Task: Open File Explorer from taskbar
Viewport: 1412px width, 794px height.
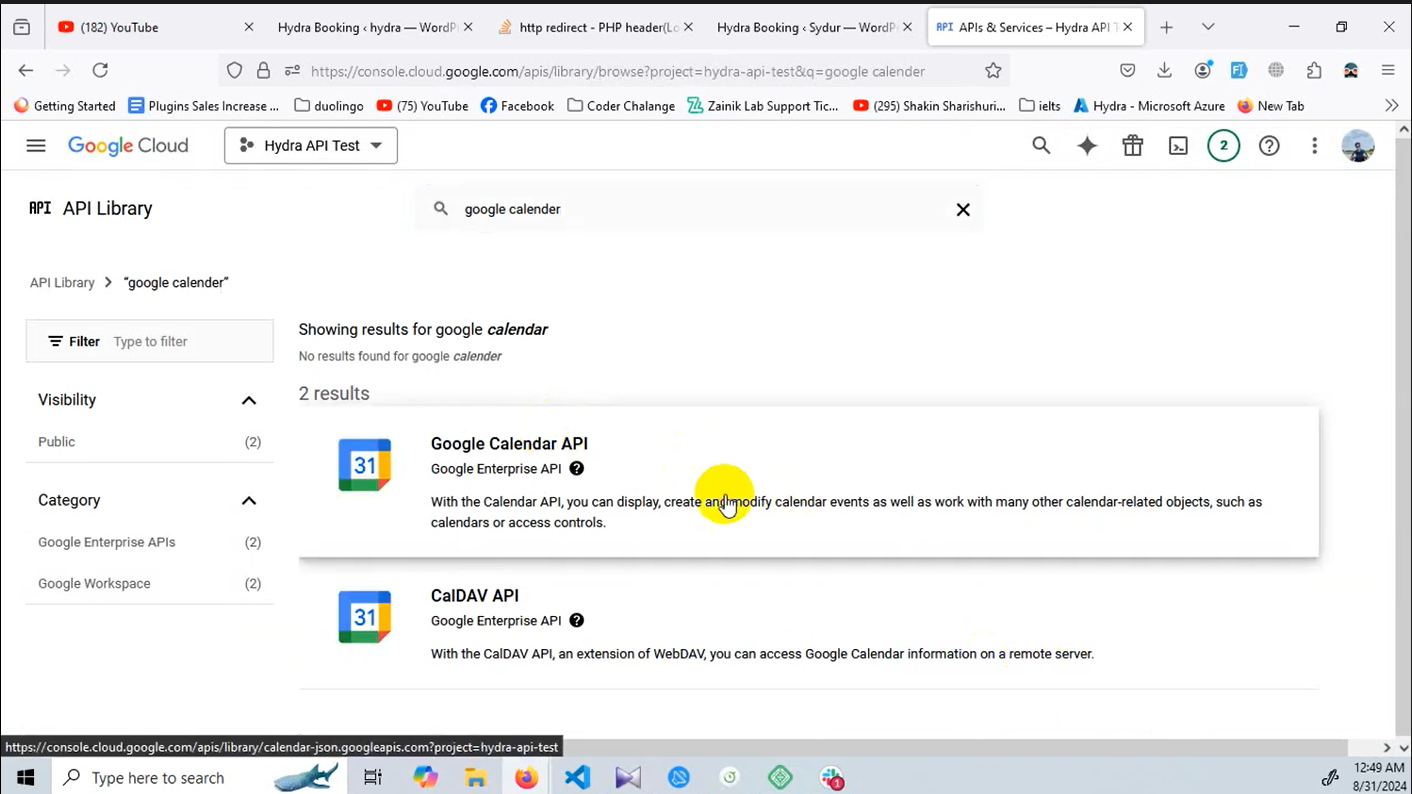Action: pos(475,778)
